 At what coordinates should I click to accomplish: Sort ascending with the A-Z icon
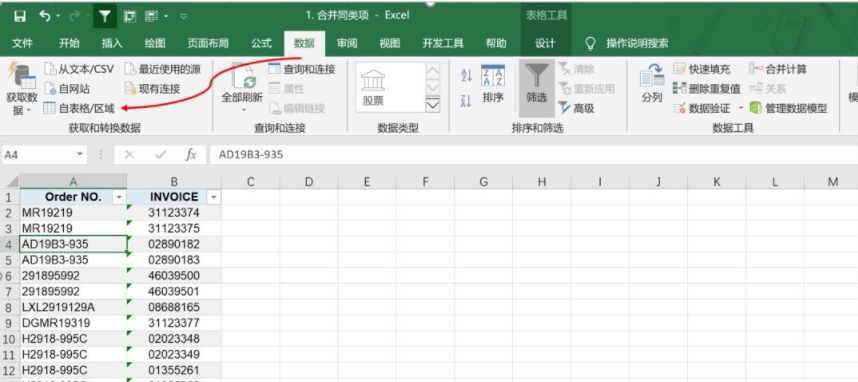coord(467,75)
